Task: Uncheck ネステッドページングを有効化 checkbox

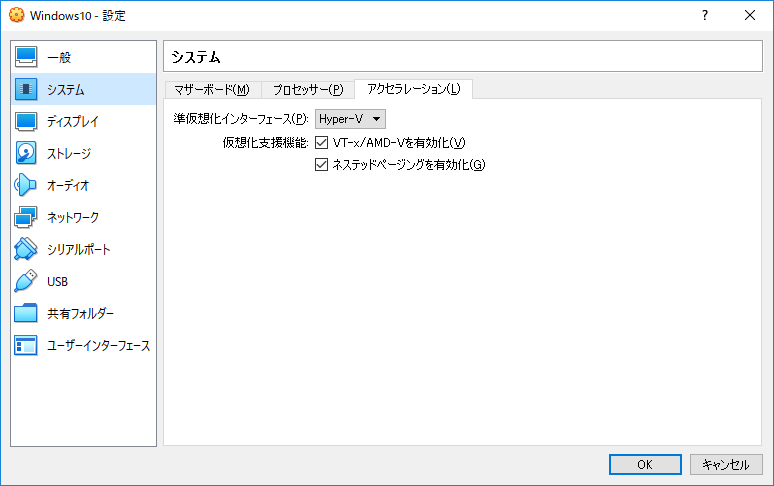Action: [321, 164]
